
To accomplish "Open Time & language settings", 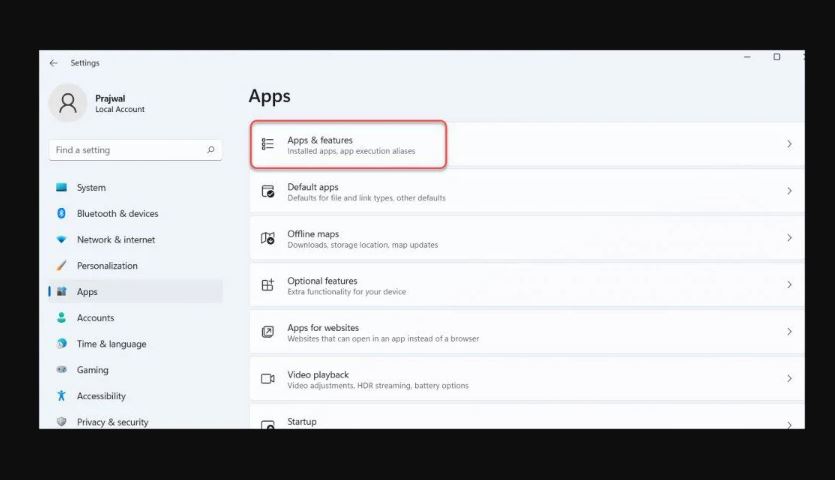I will 135,344.
